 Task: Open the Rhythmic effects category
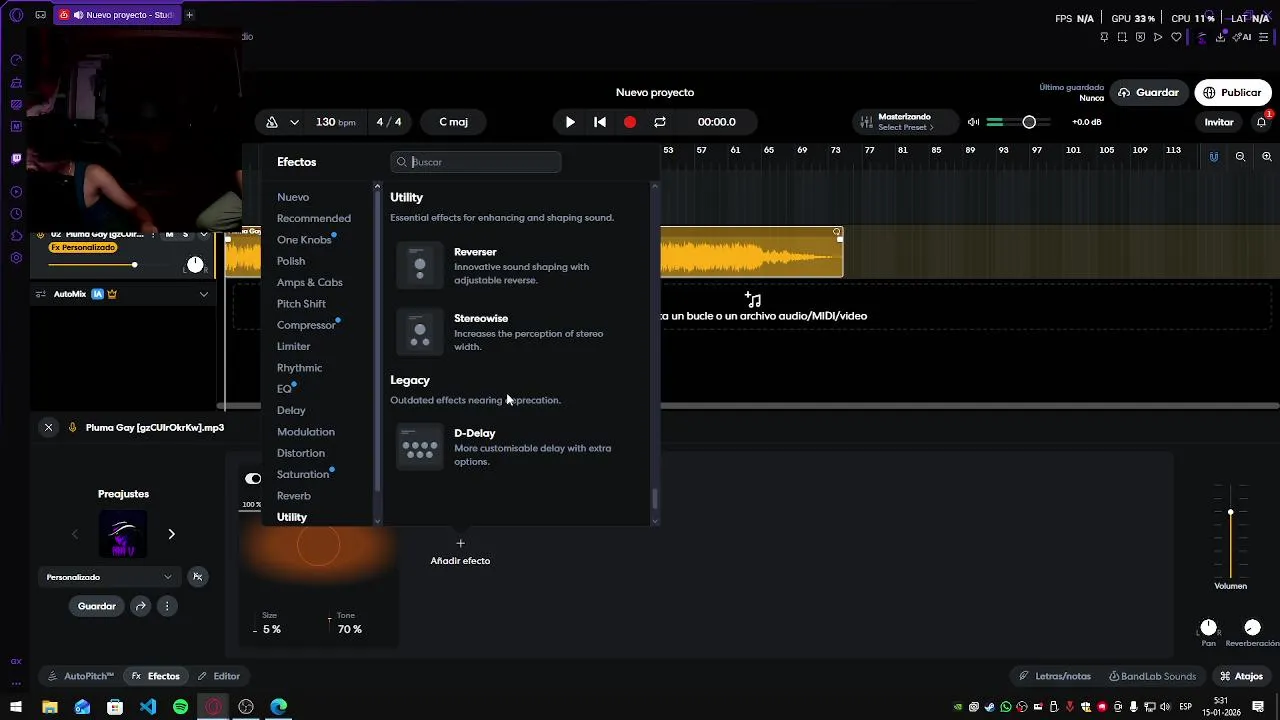click(299, 368)
